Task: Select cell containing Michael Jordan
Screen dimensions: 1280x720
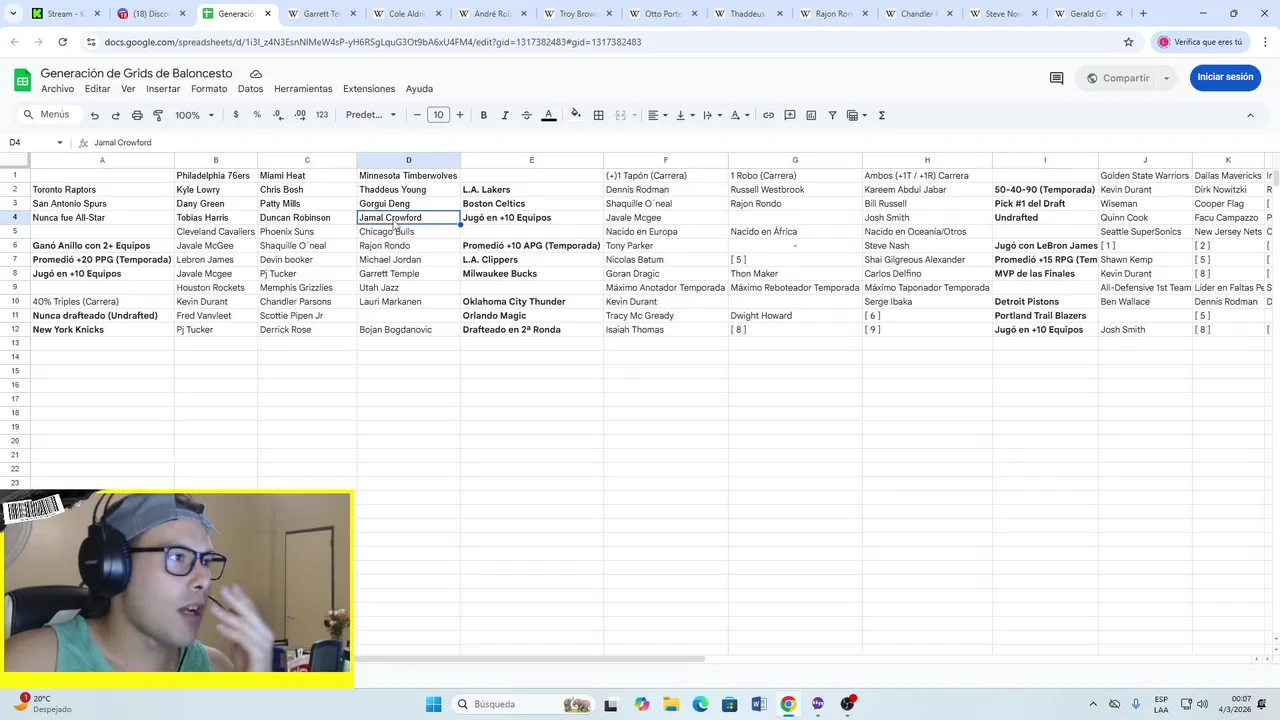Action: point(408,260)
